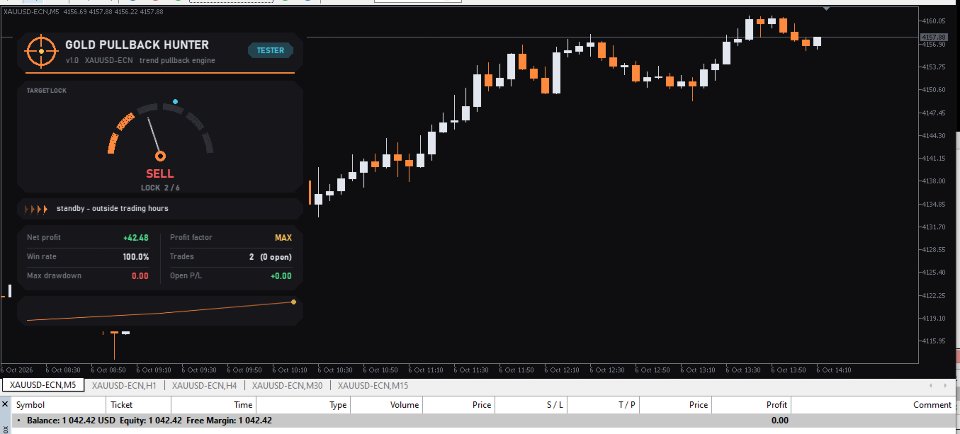Sort by the Type column header

(303, 405)
